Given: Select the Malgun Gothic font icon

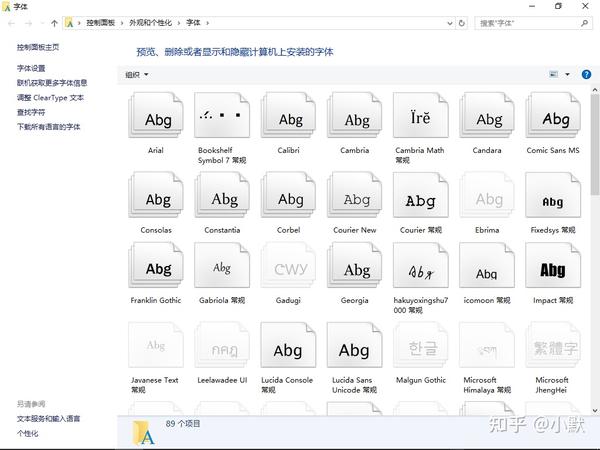Looking at the screenshot, I should [x=421, y=345].
